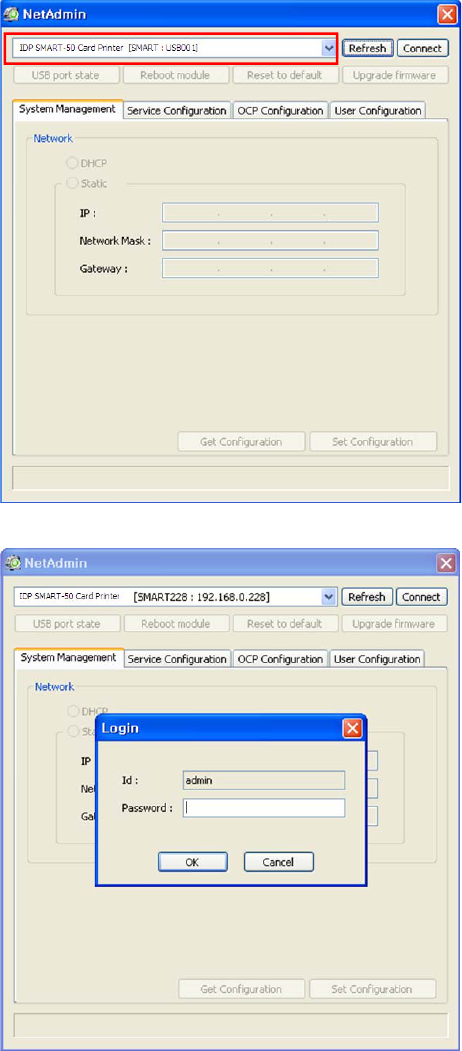Click Refresh button in lower window
The image size is (462, 1051).
click(x=367, y=597)
